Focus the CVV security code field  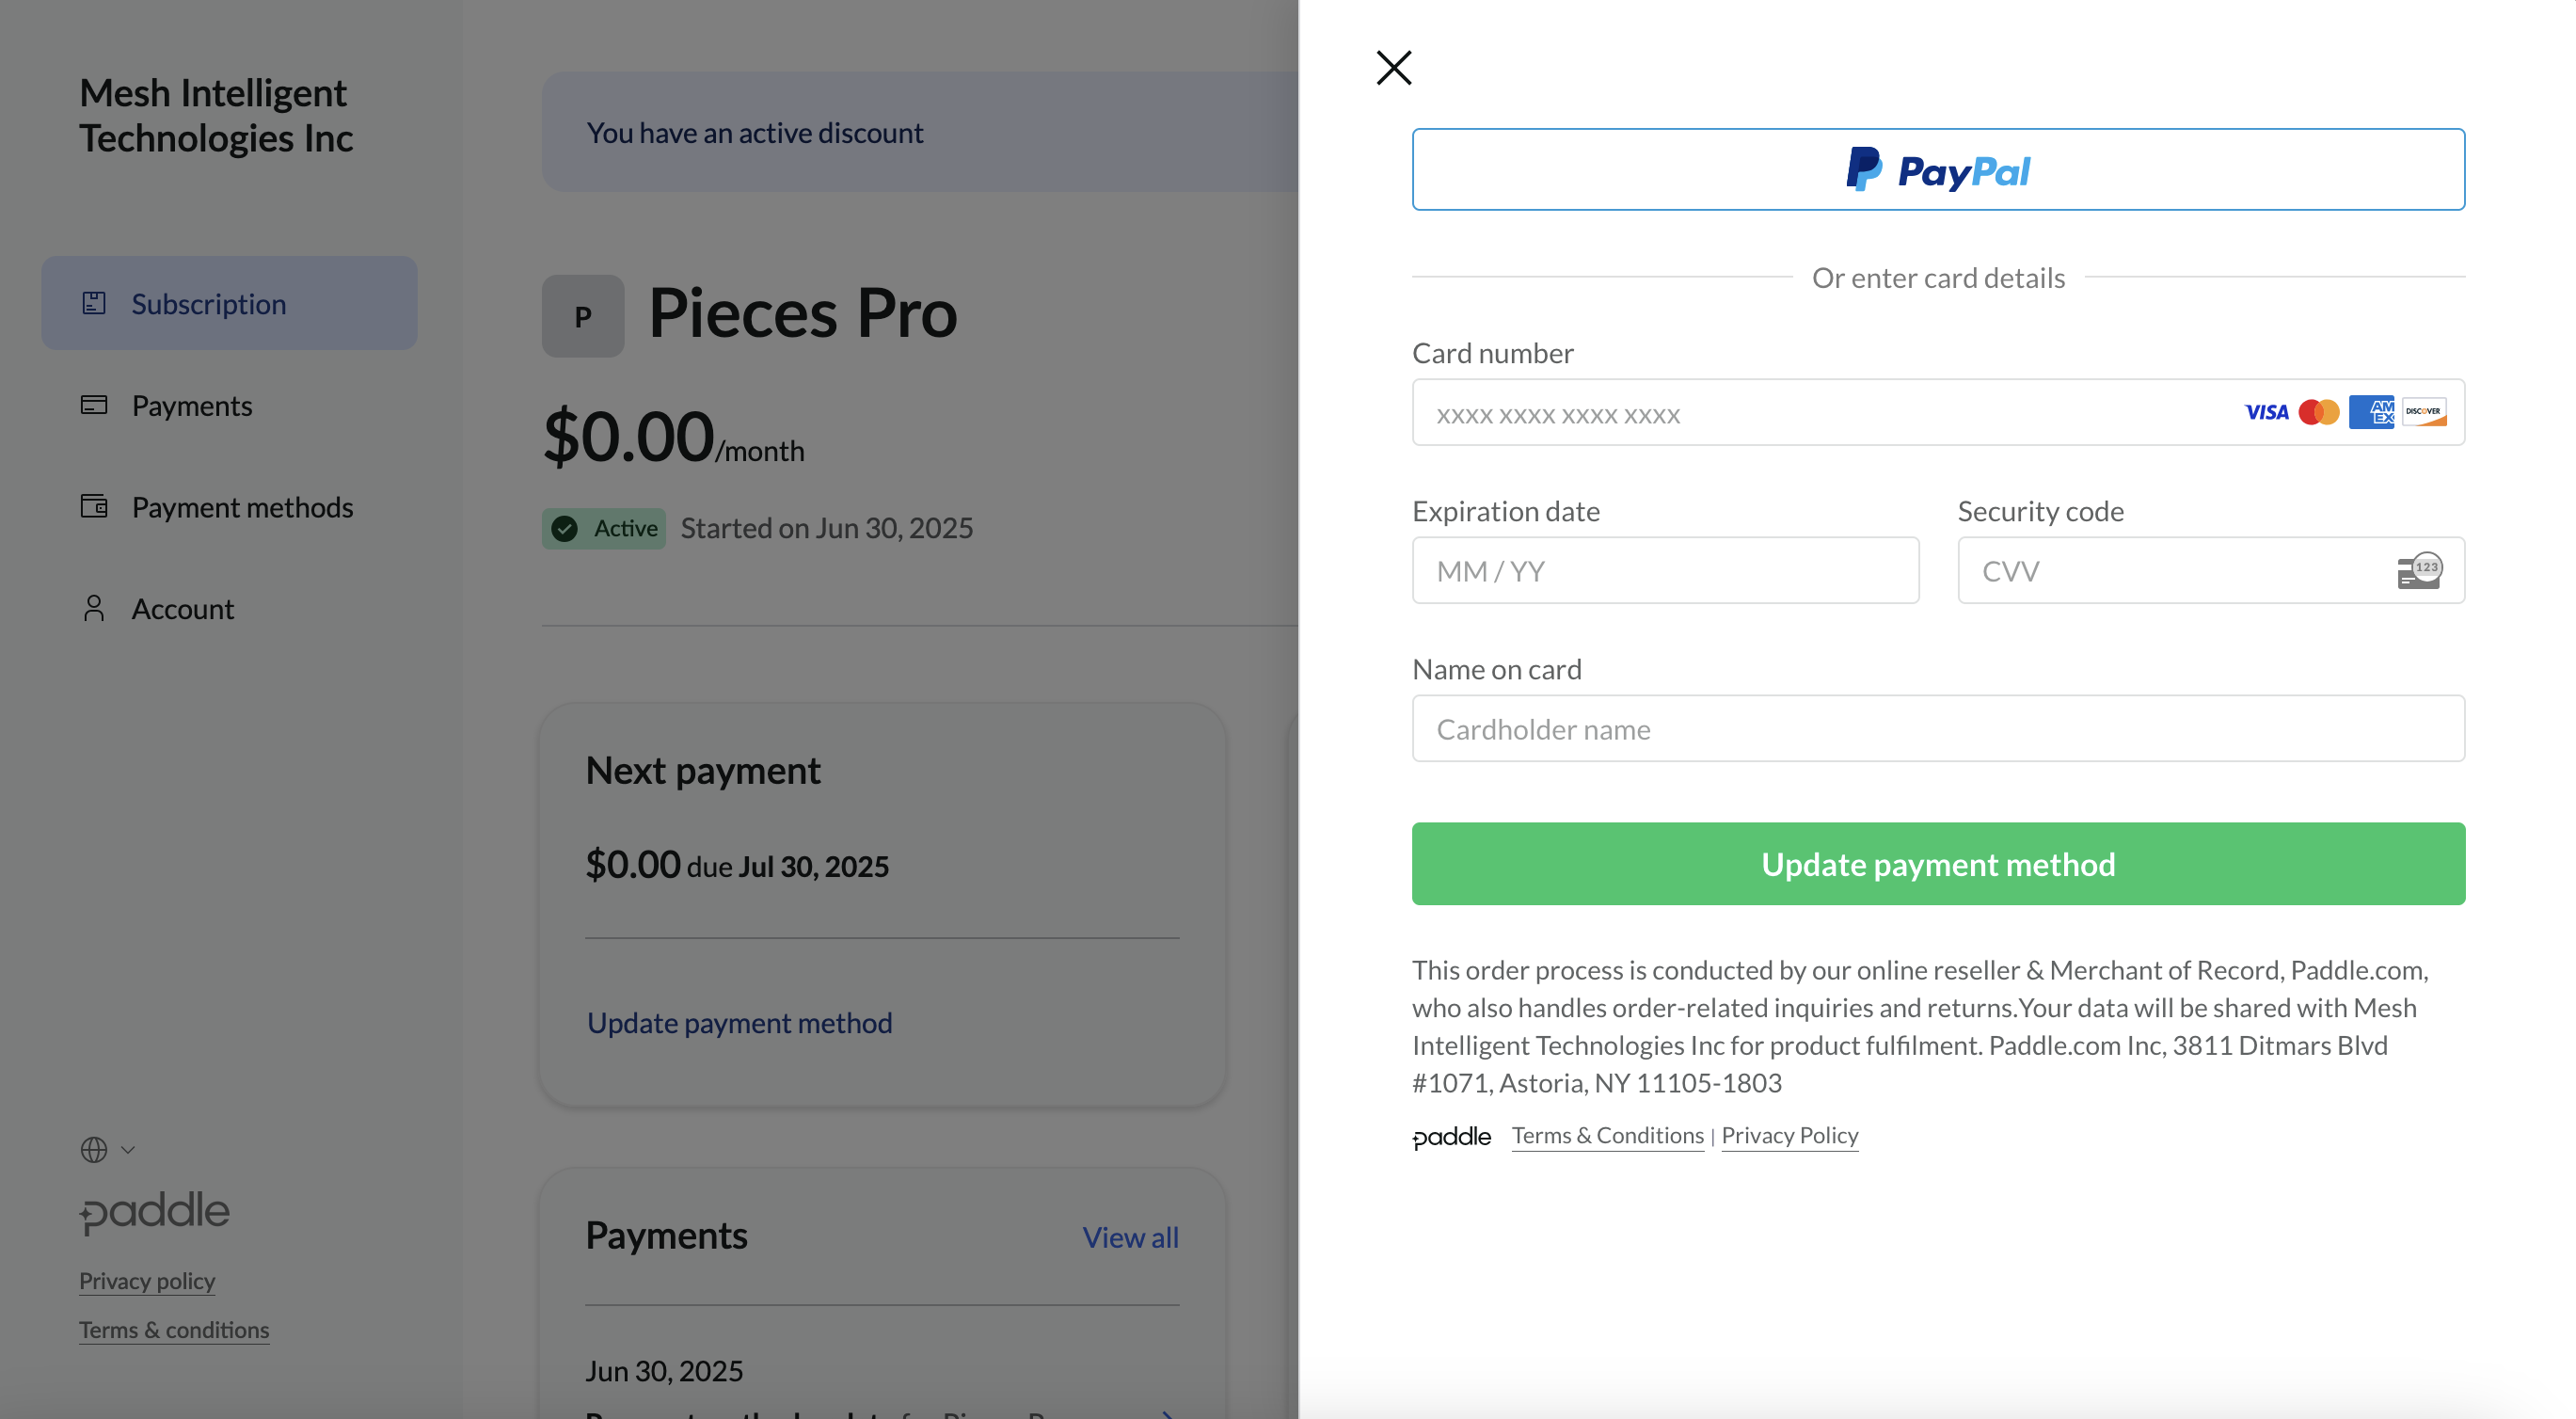point(2210,570)
